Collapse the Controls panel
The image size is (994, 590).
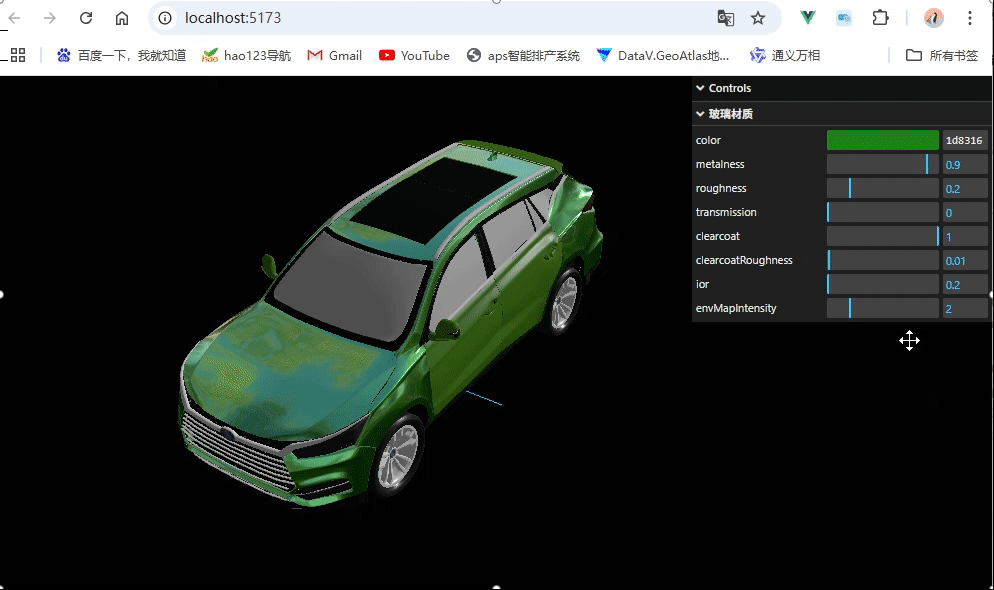pos(700,88)
